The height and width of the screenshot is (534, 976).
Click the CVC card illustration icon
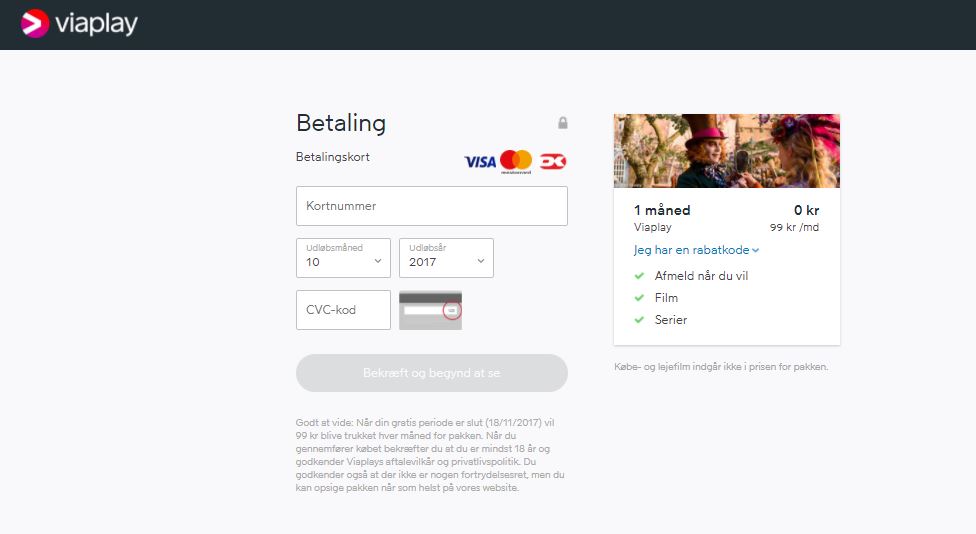coord(430,310)
